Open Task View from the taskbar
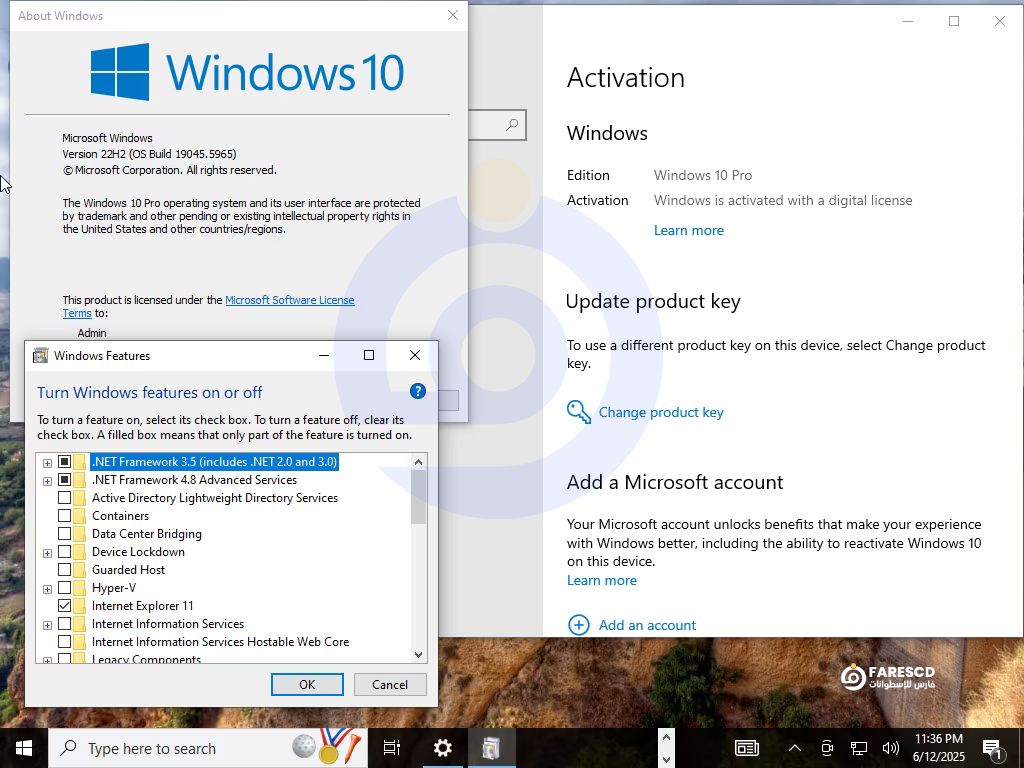The width and height of the screenshot is (1024, 768). (392, 748)
